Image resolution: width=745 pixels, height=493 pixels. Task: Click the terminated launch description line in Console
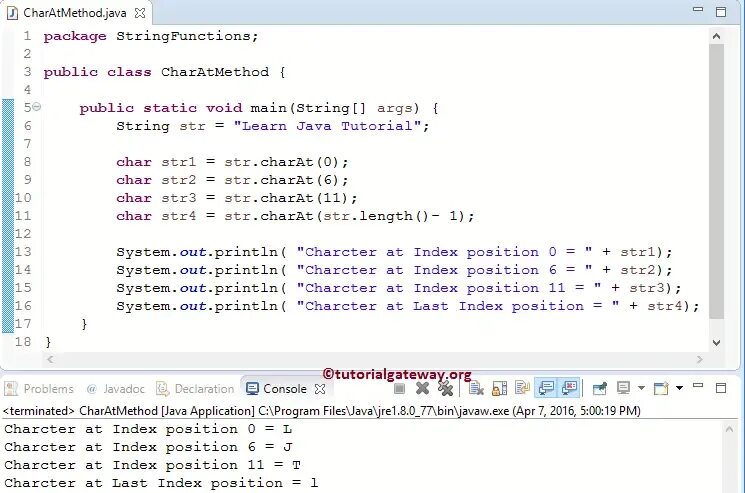322,411
